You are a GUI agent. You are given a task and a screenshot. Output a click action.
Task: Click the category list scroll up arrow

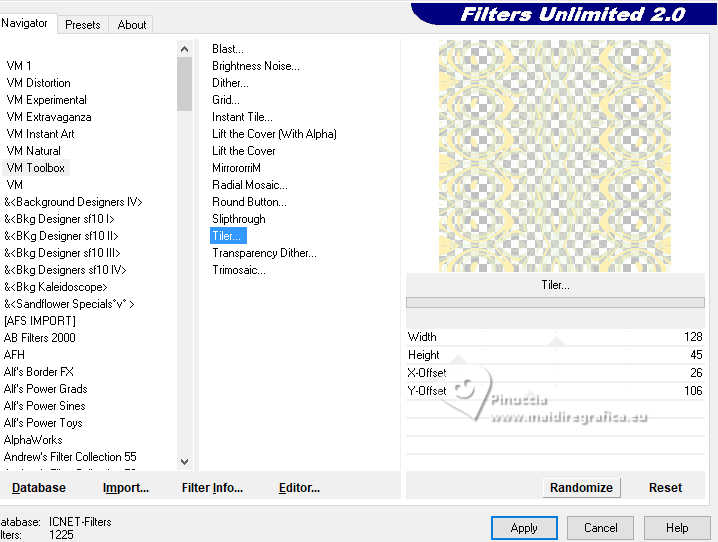[x=185, y=49]
